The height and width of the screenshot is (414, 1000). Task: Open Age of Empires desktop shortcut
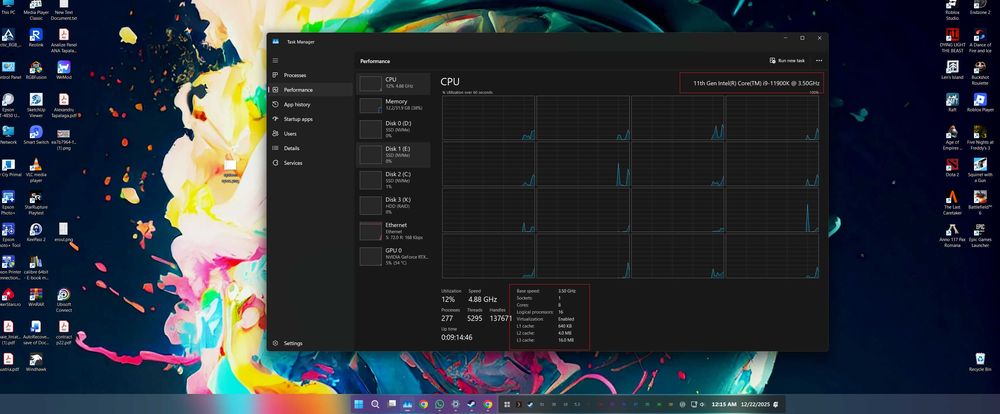click(952, 138)
